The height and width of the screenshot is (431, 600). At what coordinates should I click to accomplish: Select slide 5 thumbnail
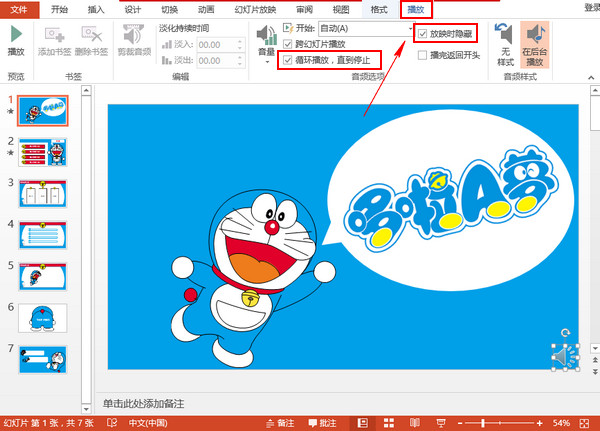click(42, 276)
